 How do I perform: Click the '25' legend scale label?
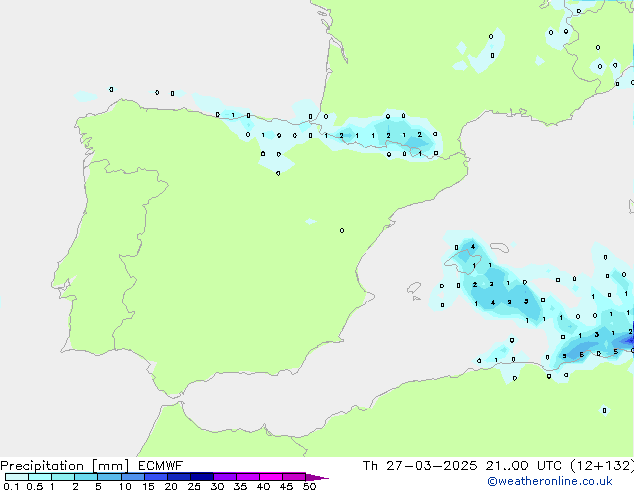pos(194,486)
